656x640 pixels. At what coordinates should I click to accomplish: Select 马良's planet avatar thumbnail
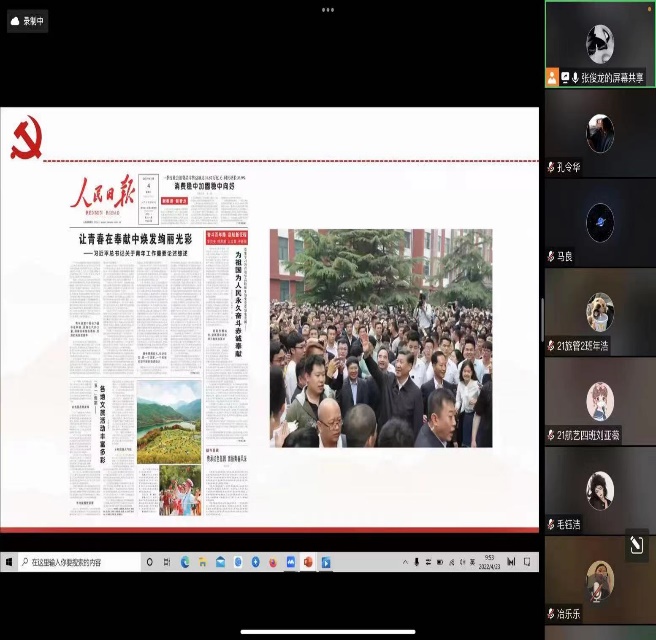coord(599,222)
